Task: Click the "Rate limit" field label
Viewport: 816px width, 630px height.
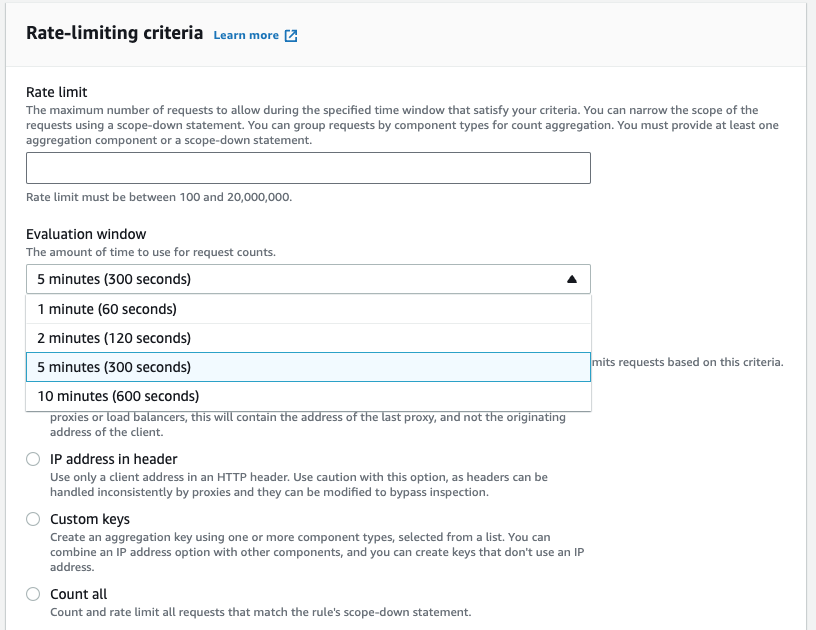Action: [x=56, y=92]
